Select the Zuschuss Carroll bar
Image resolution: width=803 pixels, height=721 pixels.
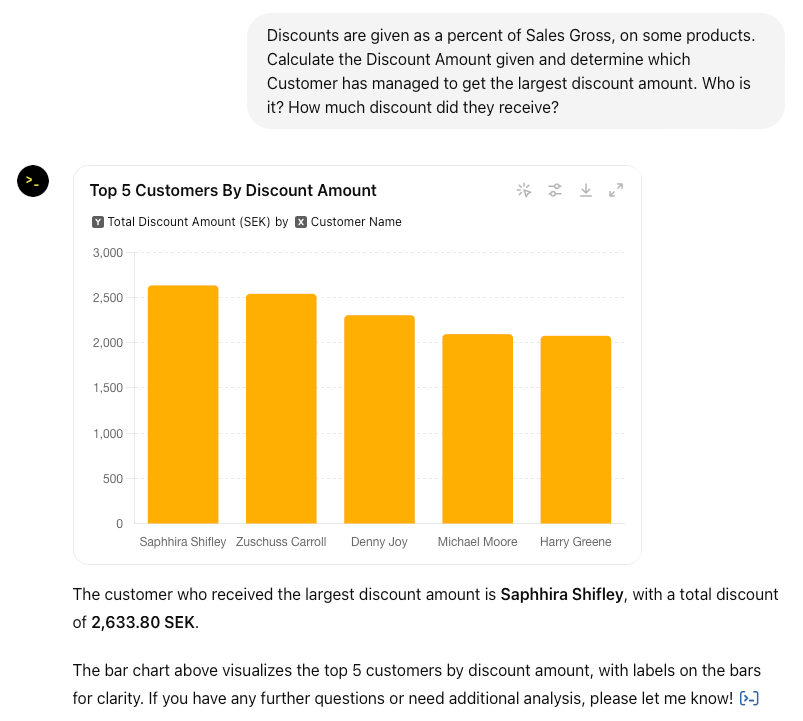coord(281,409)
